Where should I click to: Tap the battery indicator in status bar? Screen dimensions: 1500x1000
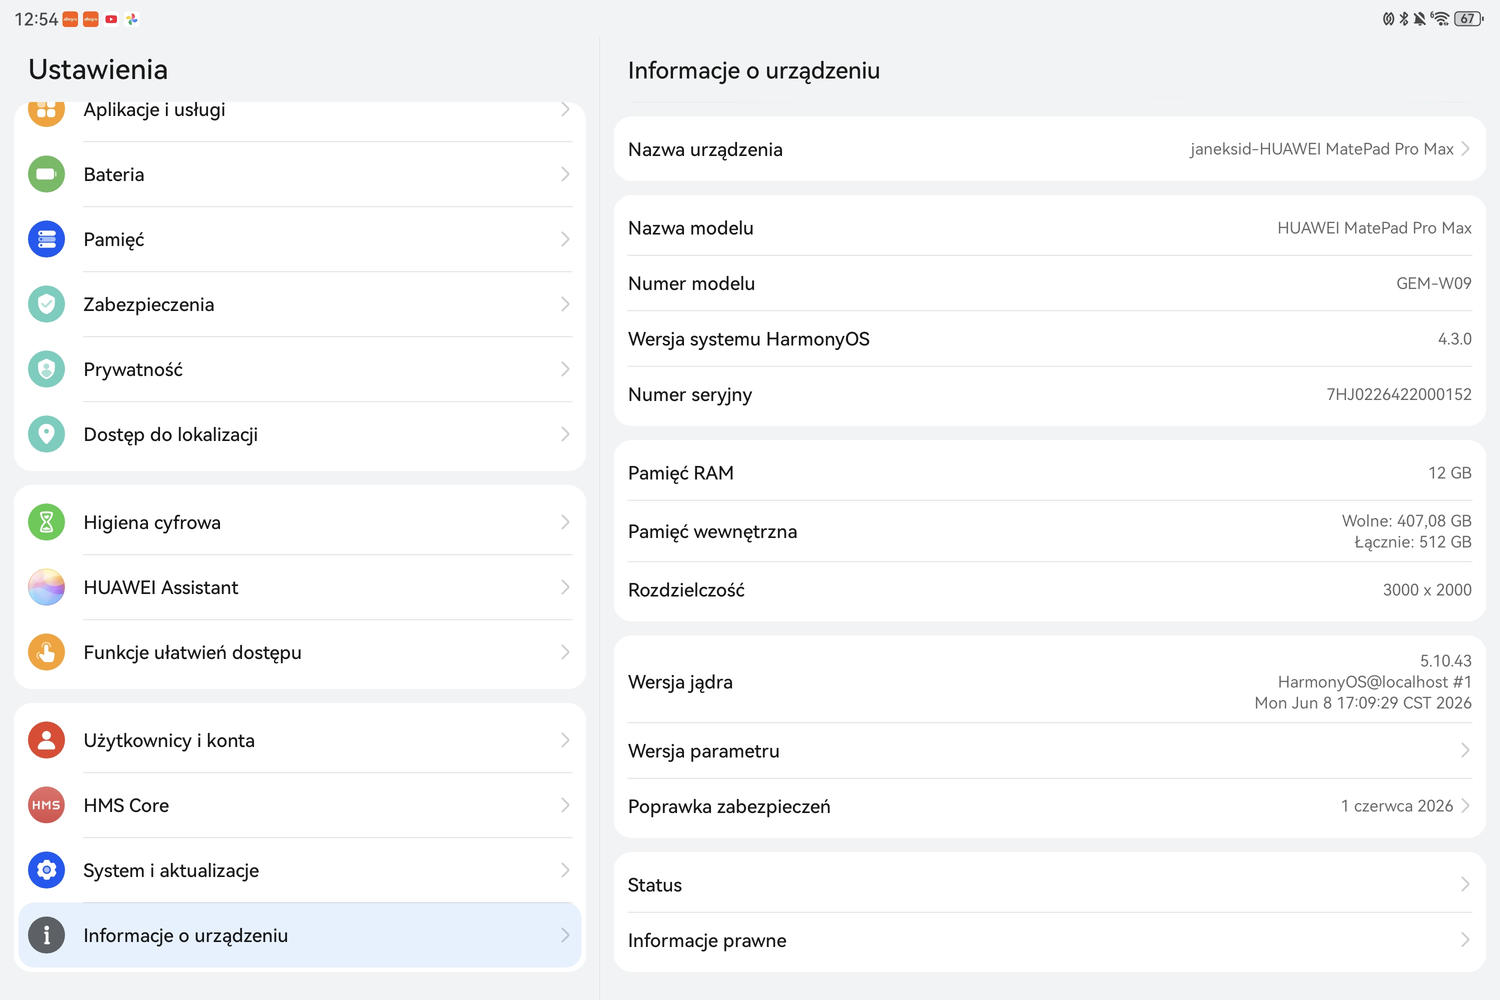(1468, 18)
